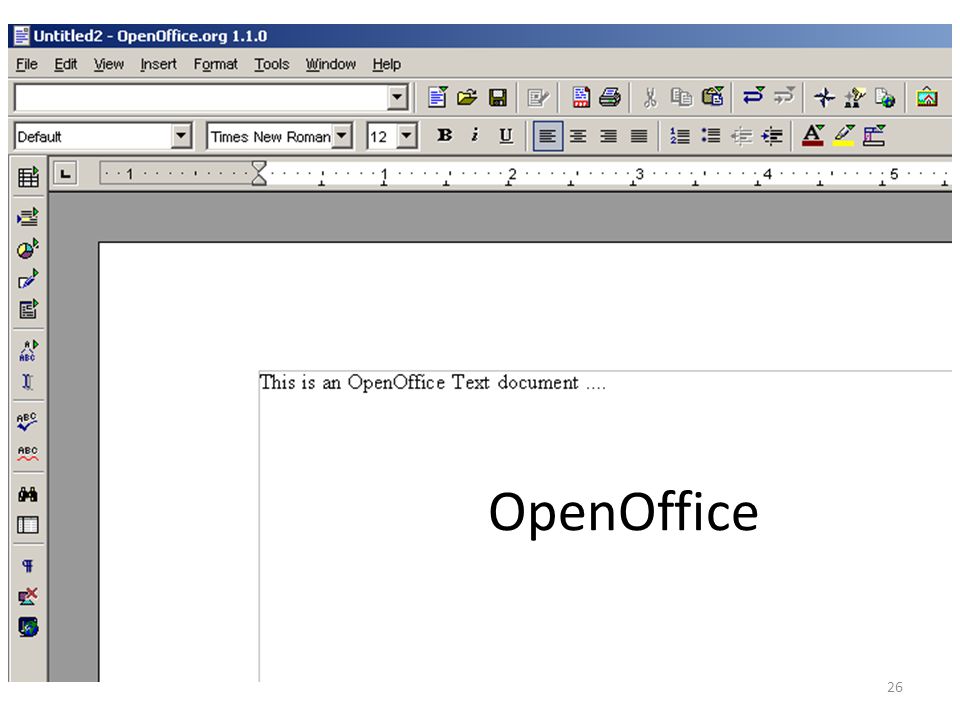This screenshot has height=720, width=960.
Task: Apply the yellow Highlighting color button
Action: point(844,135)
